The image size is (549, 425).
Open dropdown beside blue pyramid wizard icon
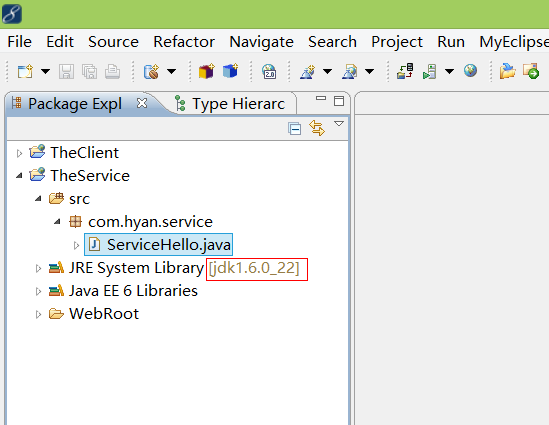[327, 71]
